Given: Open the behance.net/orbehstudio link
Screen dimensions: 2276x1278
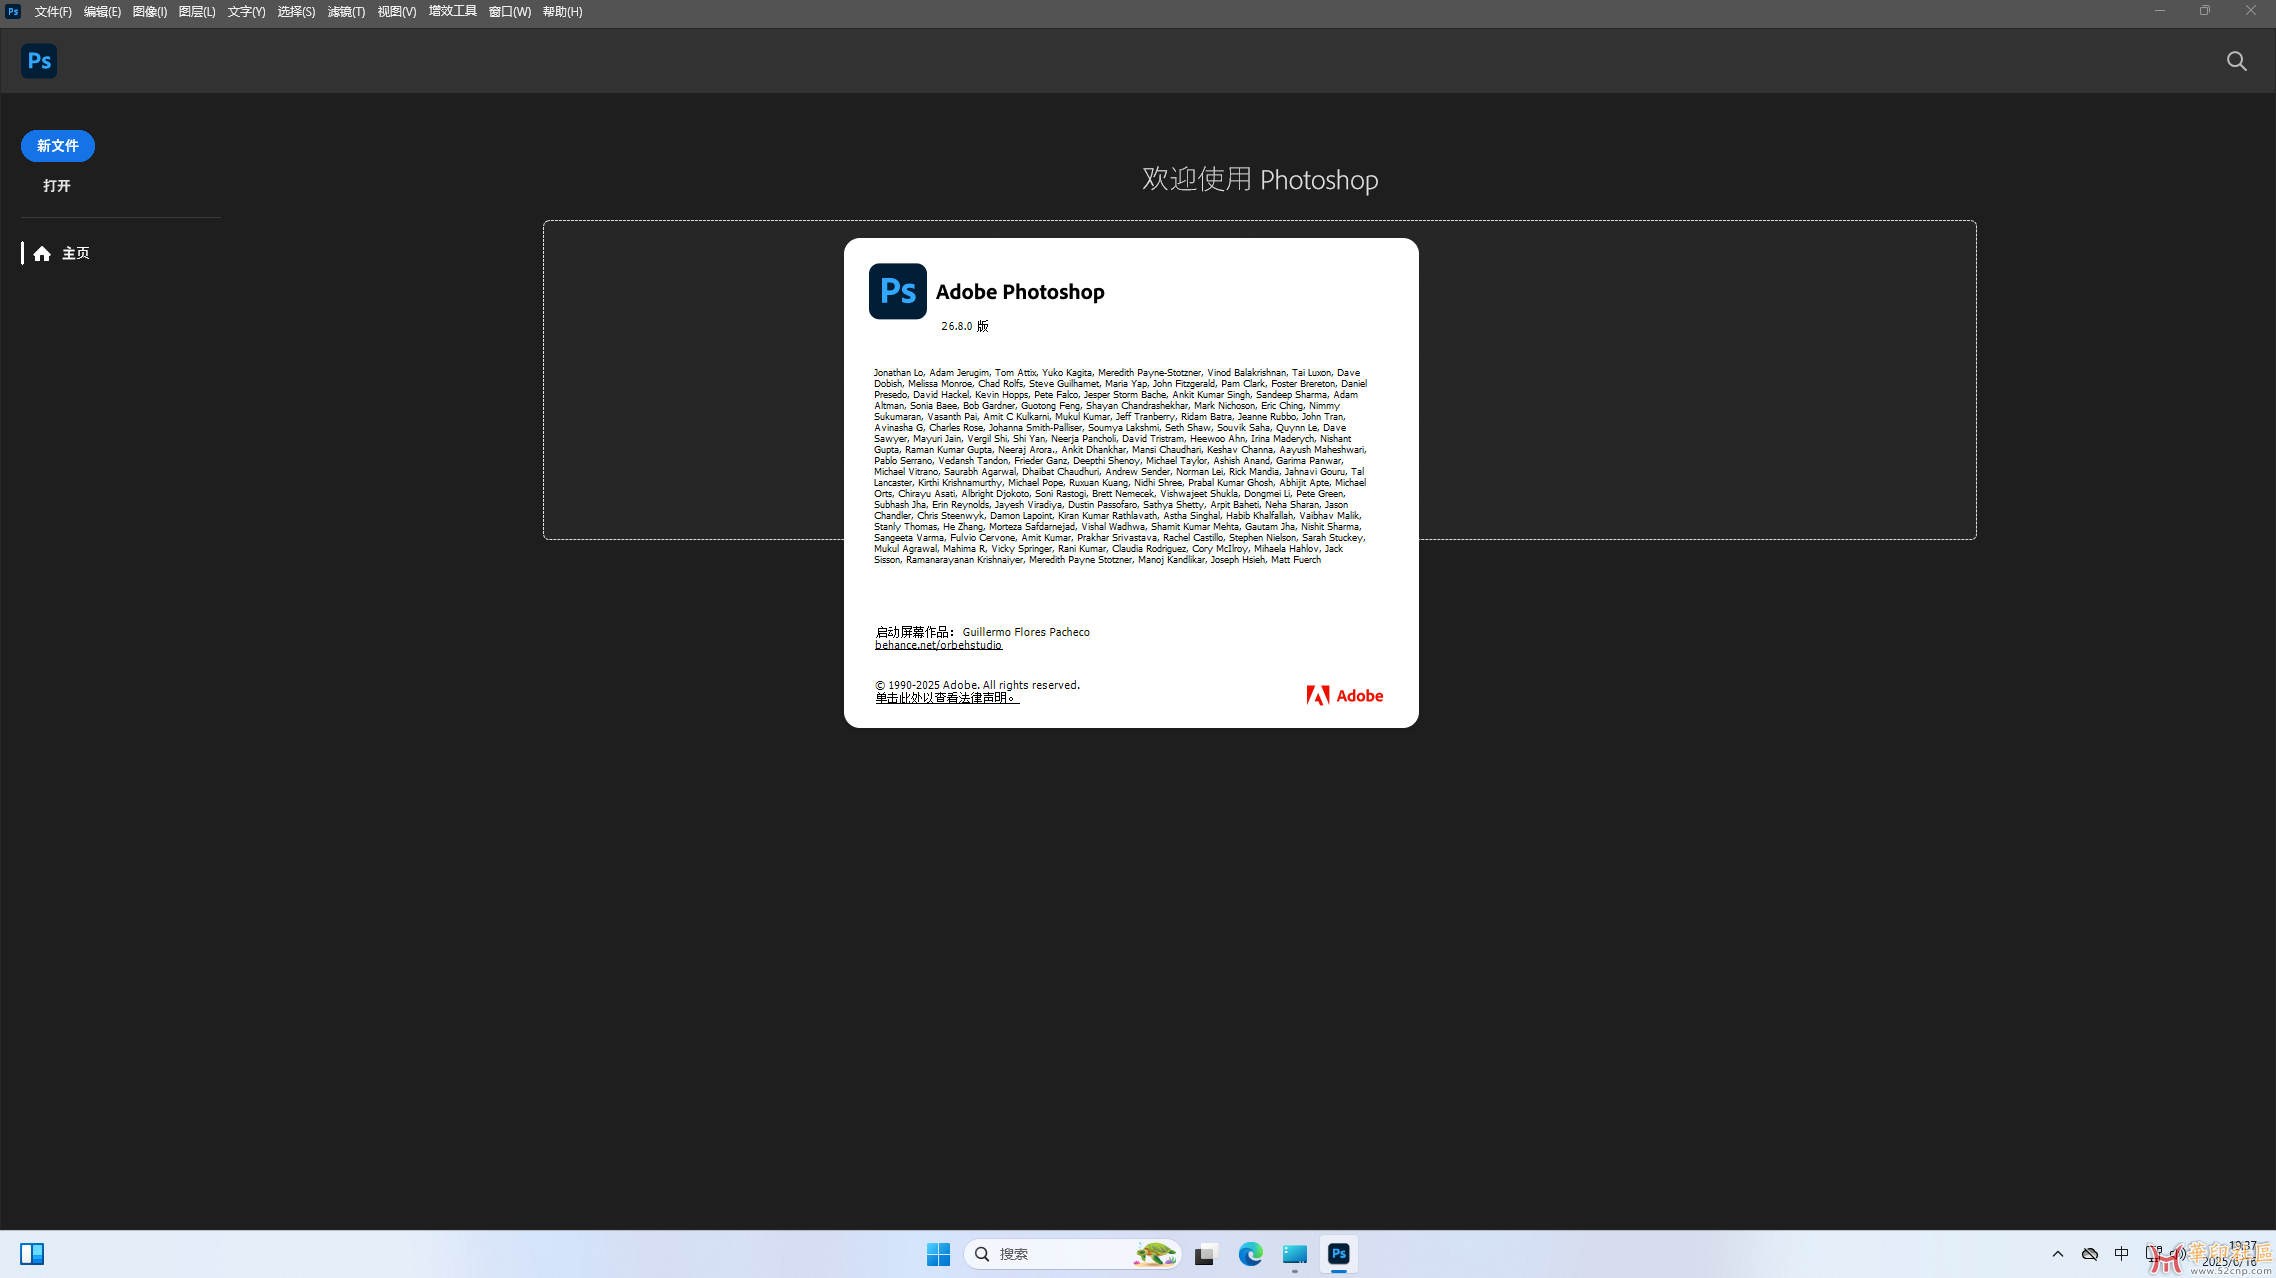Looking at the screenshot, I should (938, 645).
